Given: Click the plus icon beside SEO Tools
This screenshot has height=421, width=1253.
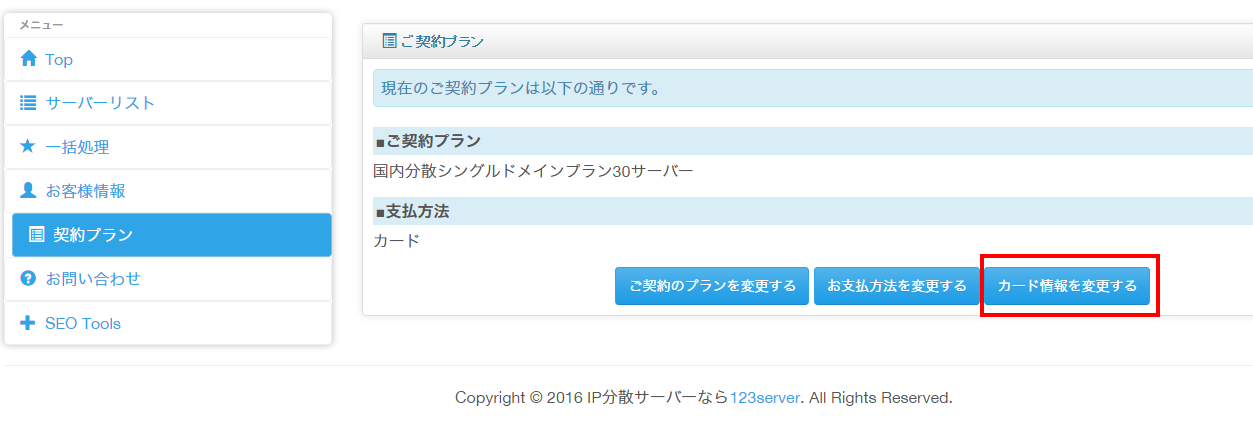Looking at the screenshot, I should (28, 323).
